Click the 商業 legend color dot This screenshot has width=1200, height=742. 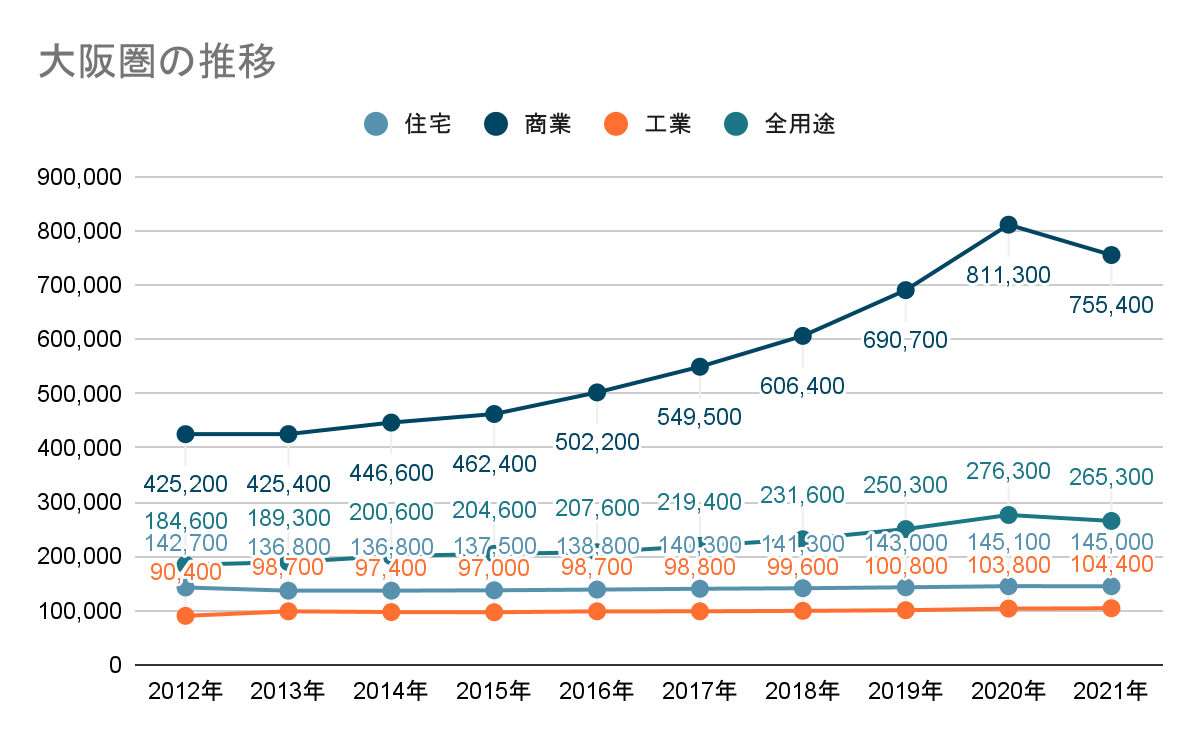(x=497, y=125)
